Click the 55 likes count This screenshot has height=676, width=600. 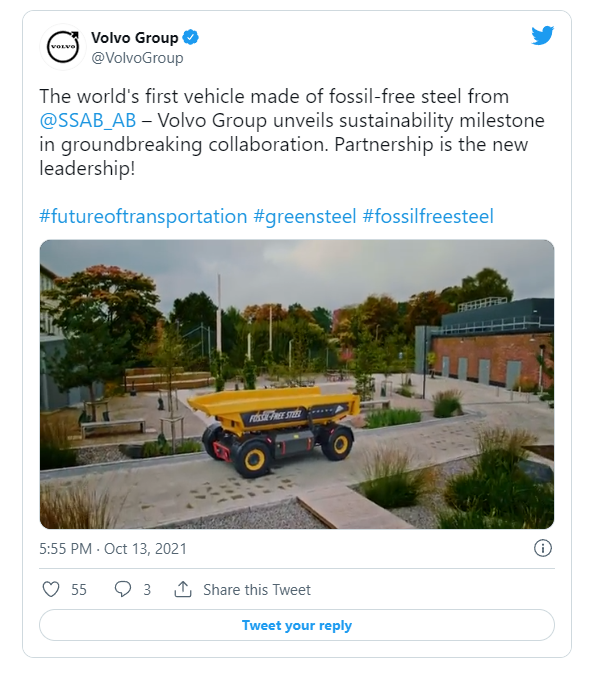(79, 590)
